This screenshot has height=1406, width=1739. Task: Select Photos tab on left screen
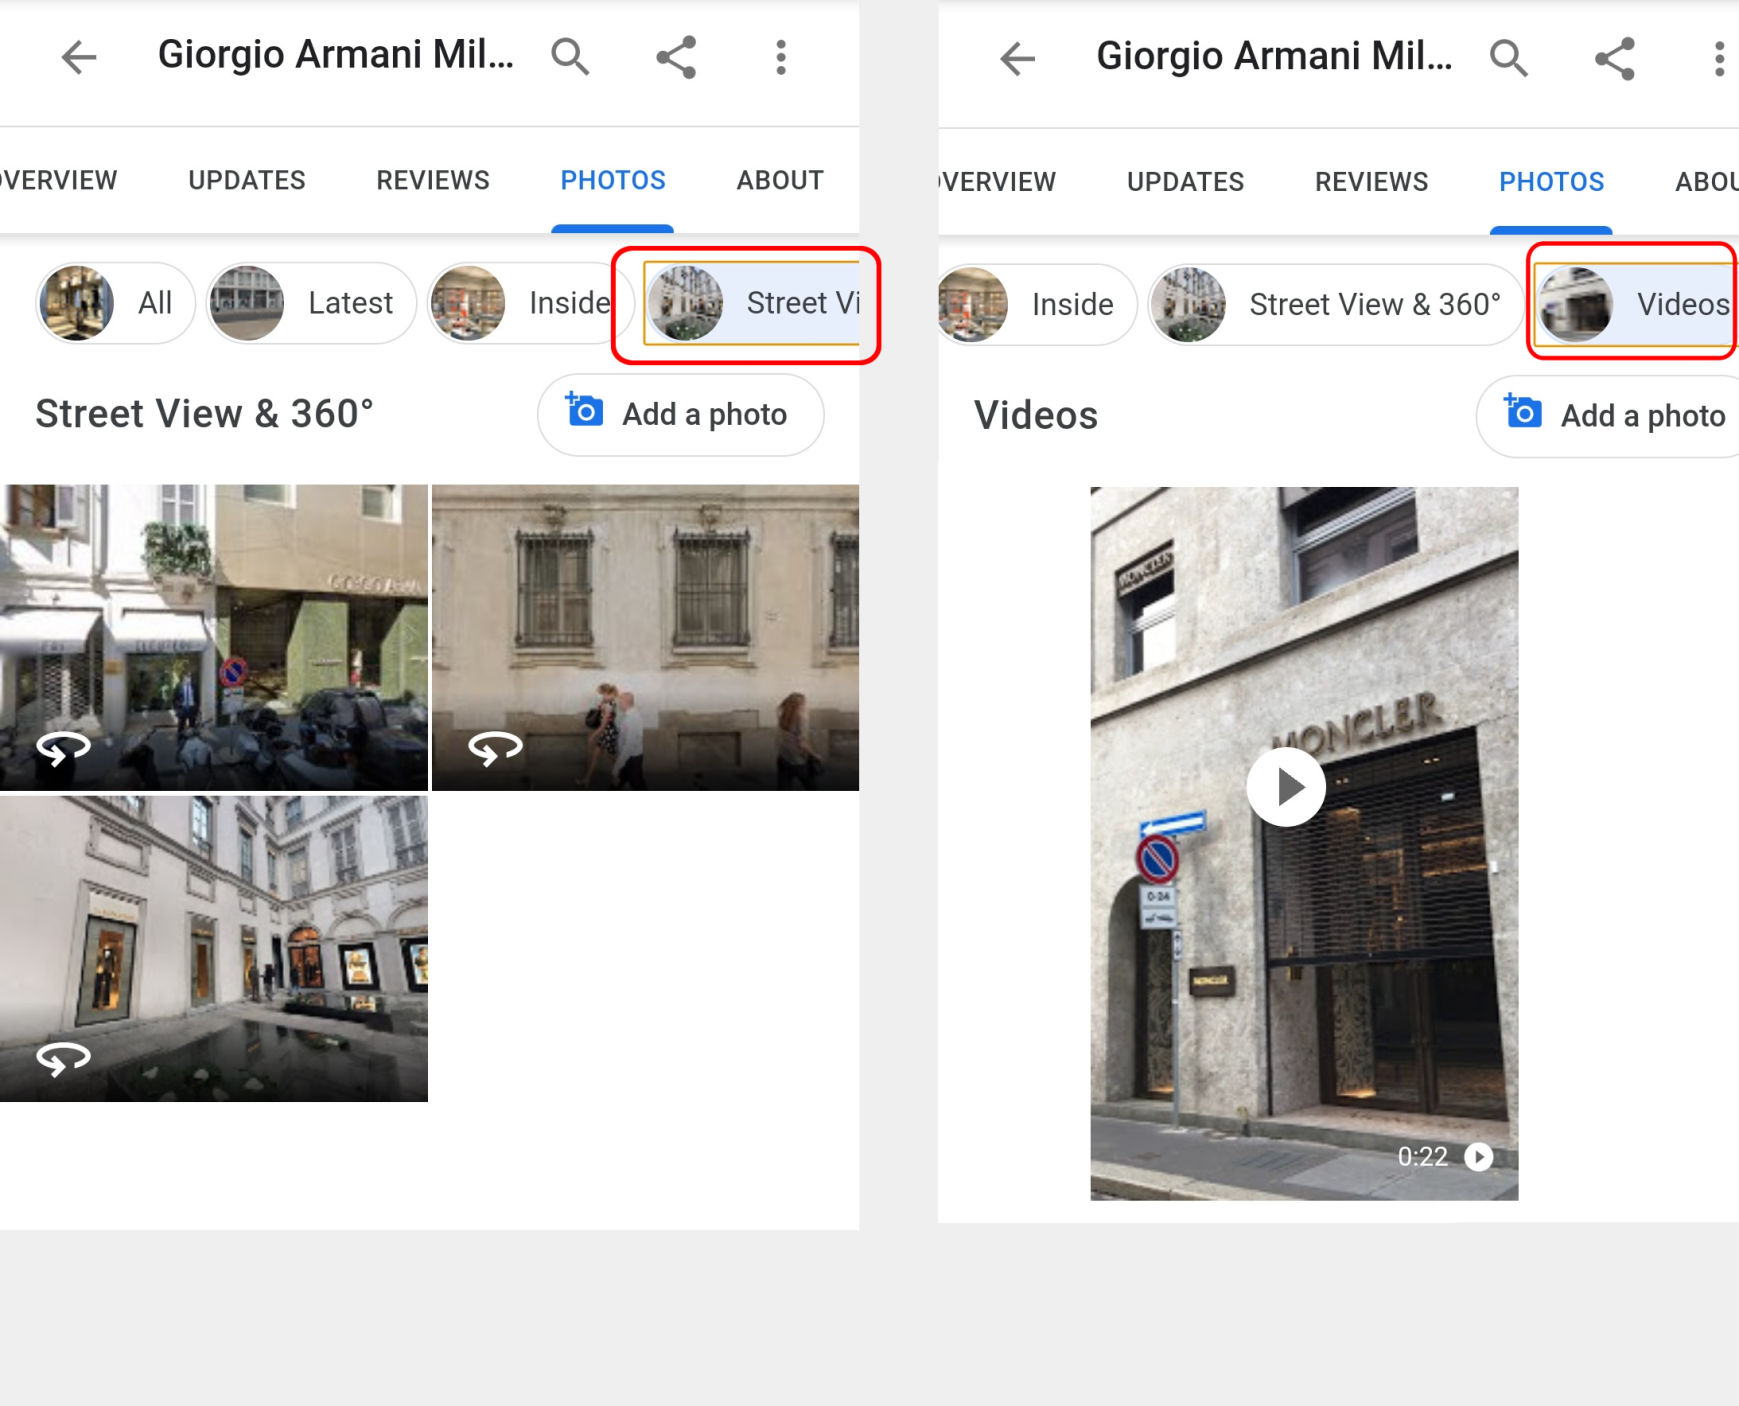click(613, 180)
